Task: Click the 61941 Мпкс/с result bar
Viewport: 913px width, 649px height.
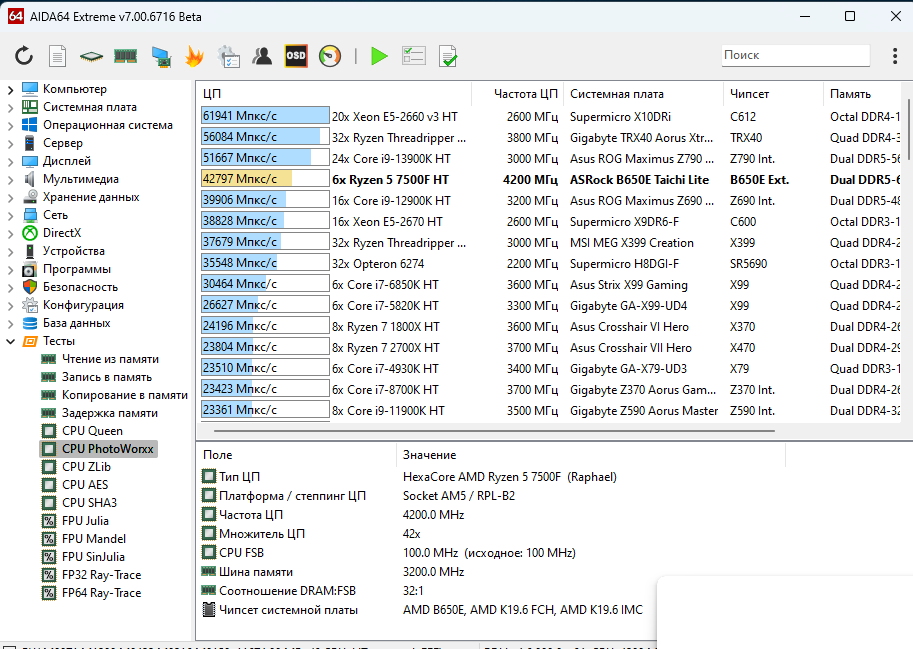Action: point(265,116)
